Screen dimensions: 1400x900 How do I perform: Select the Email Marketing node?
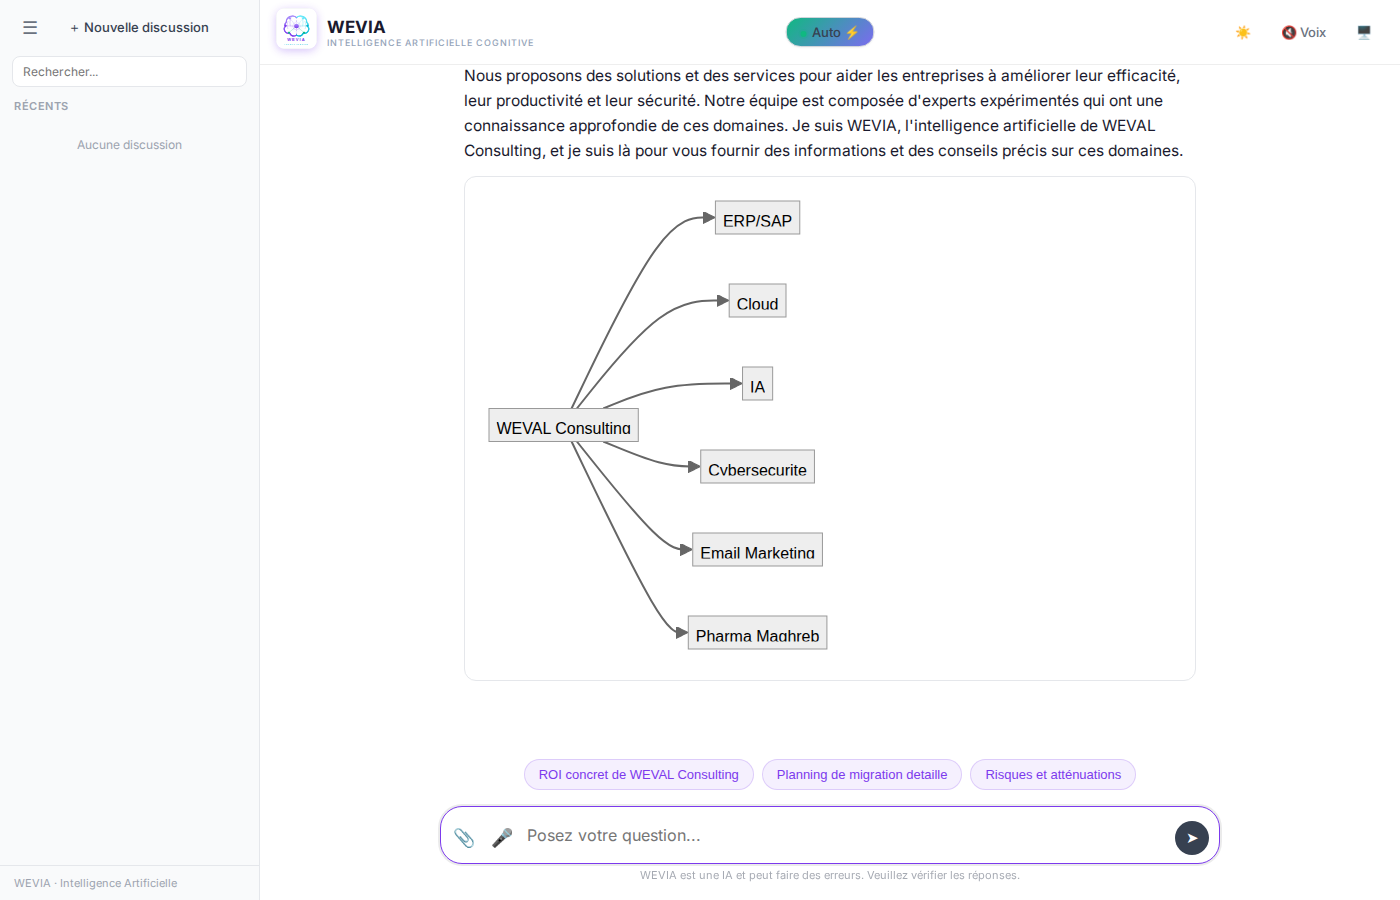coord(757,551)
